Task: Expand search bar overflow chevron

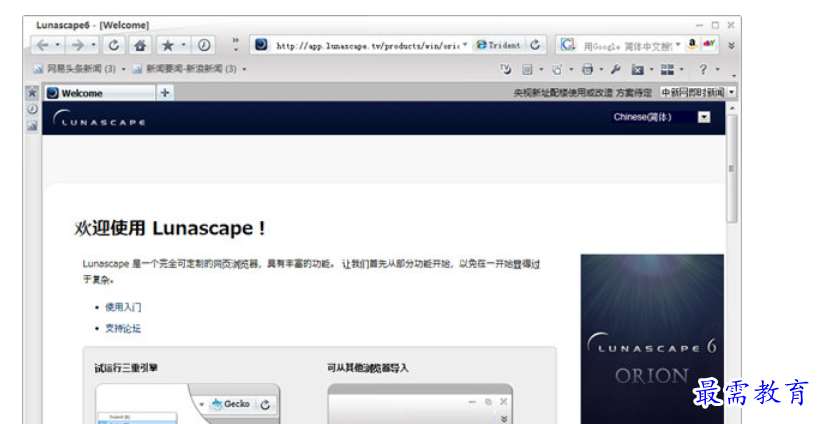Action: coord(732,45)
